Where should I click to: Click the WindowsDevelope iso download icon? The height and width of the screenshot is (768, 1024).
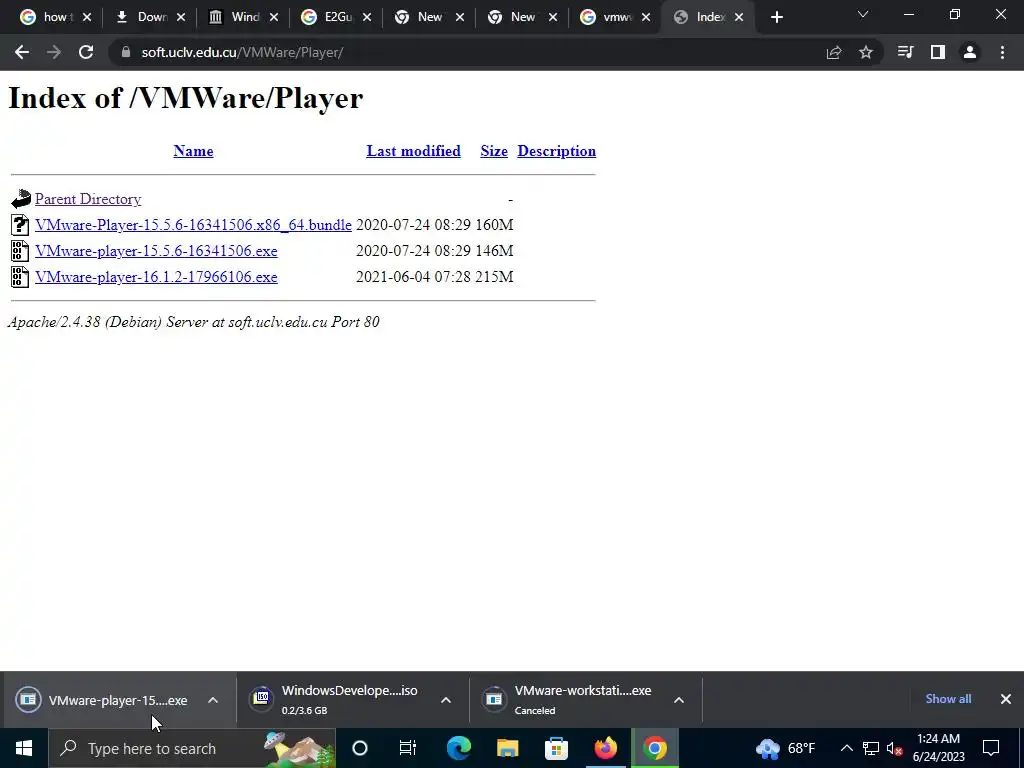pyautogui.click(x=261, y=699)
